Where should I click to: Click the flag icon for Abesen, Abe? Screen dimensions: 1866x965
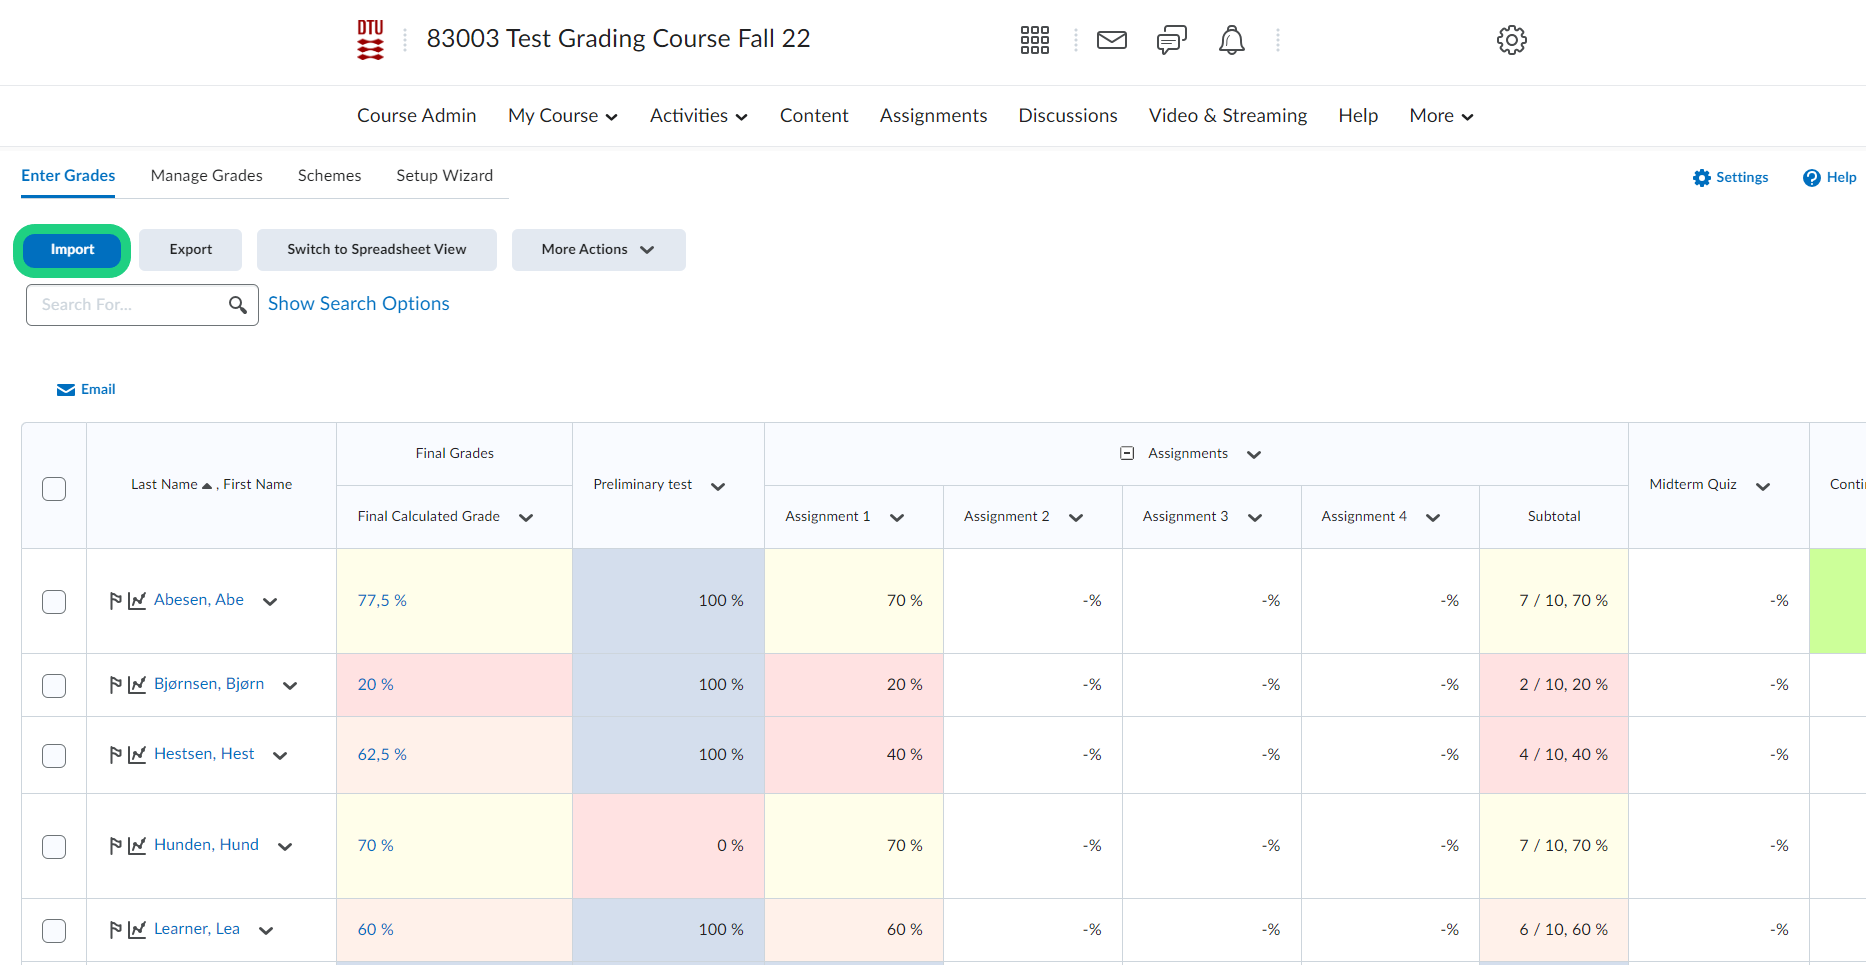coord(116,601)
